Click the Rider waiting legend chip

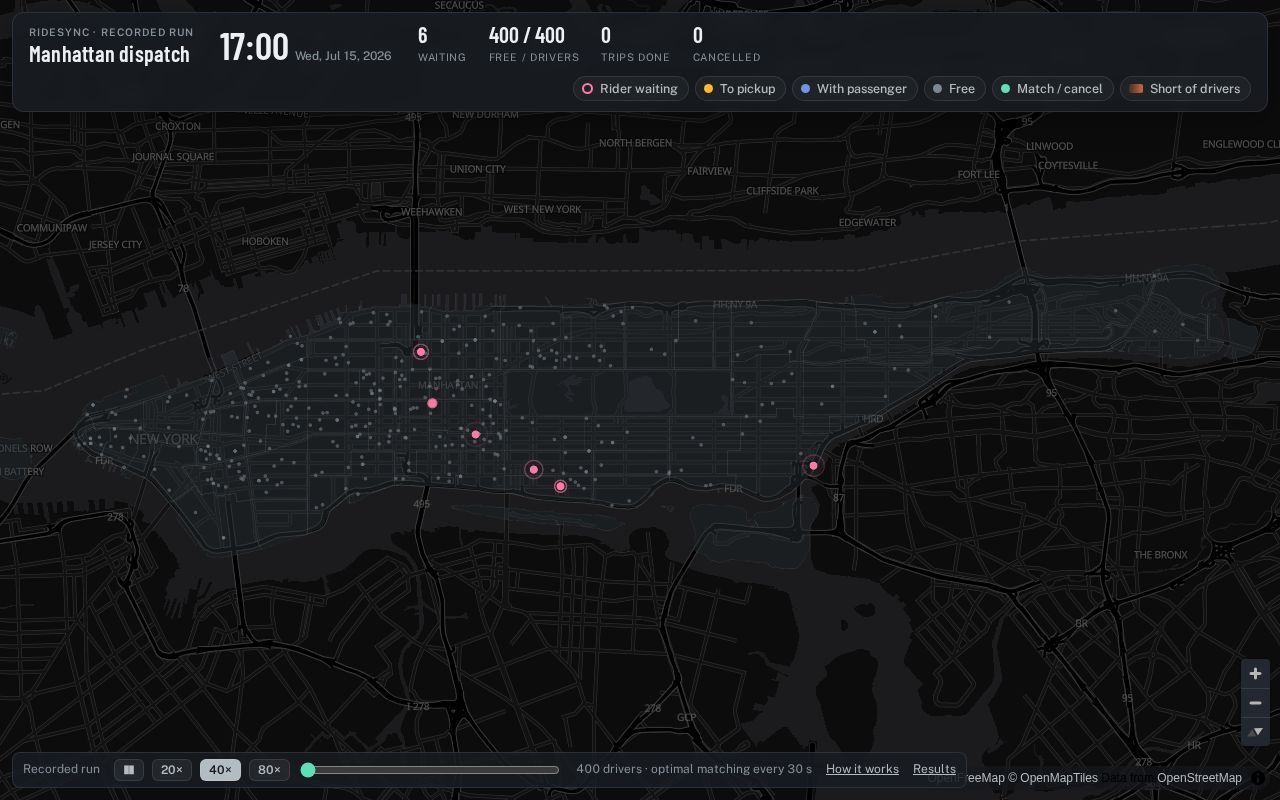pyautogui.click(x=631, y=89)
